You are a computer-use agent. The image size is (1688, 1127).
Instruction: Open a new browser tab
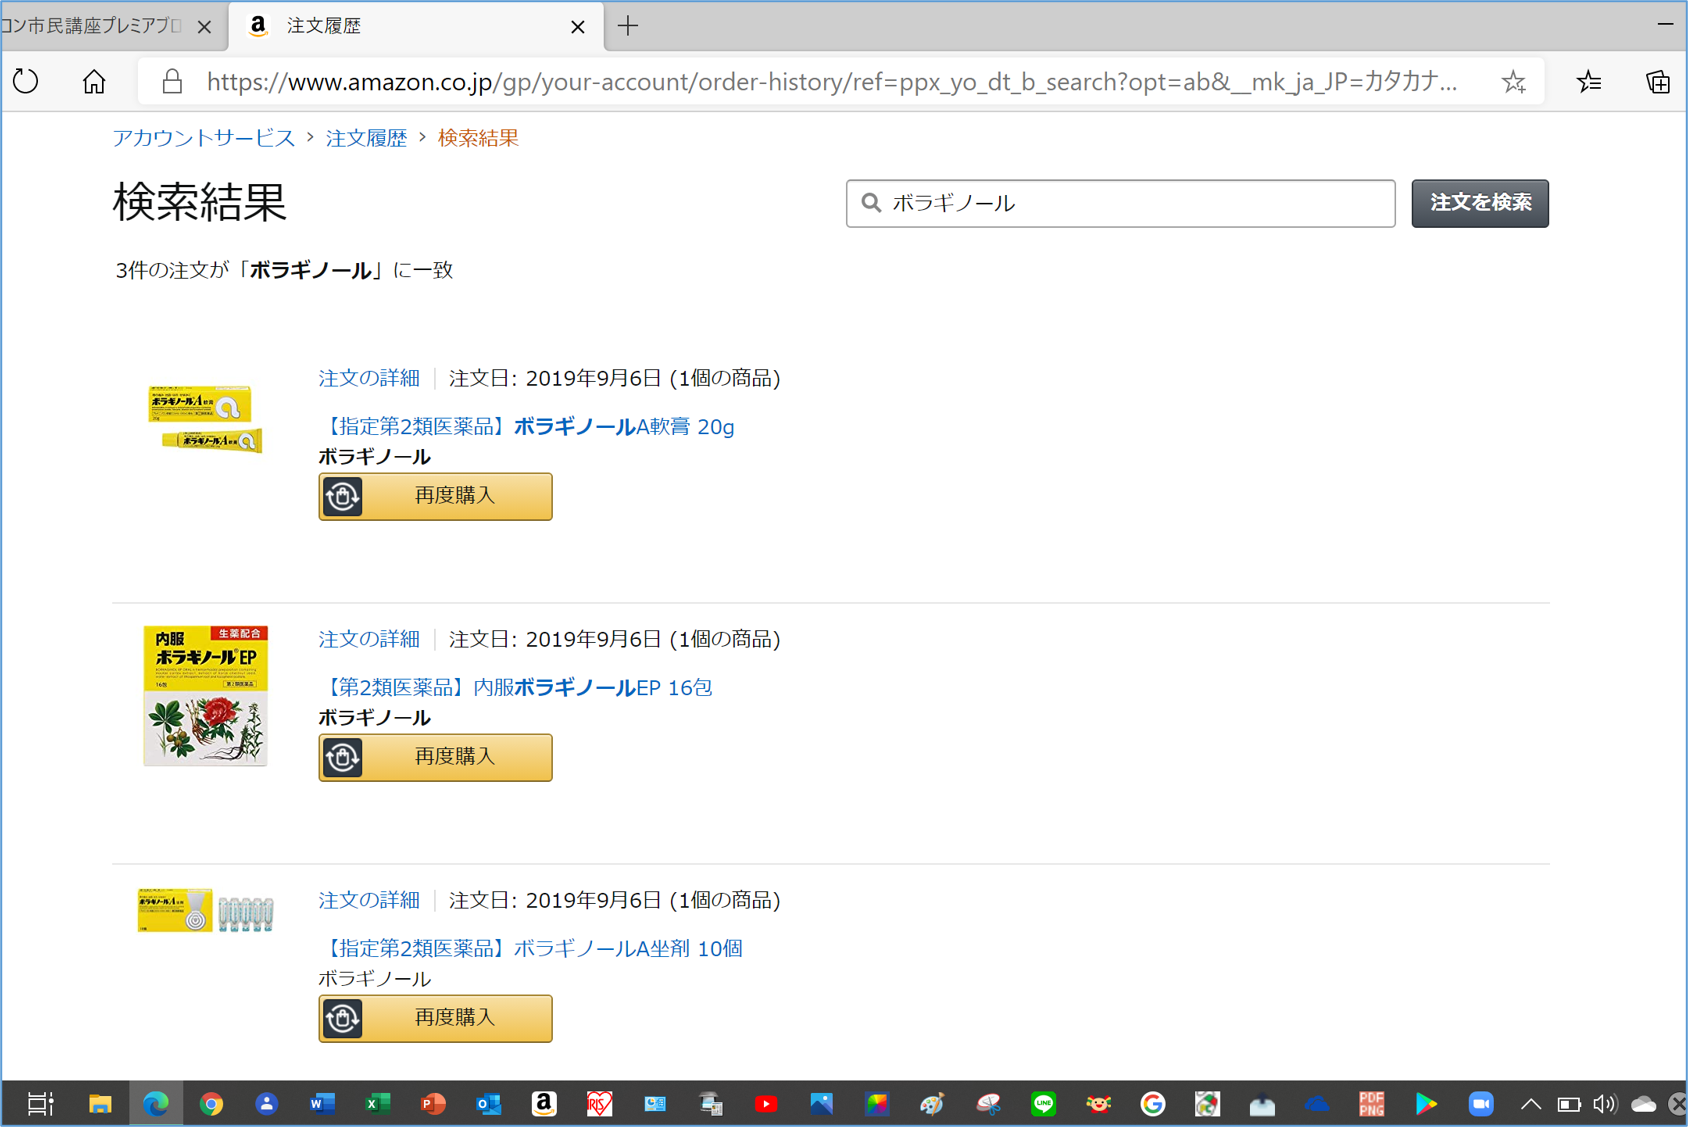click(x=628, y=26)
